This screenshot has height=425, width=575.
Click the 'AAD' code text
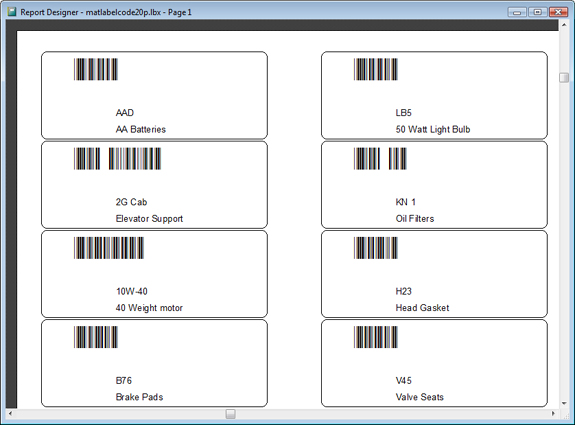pos(125,113)
